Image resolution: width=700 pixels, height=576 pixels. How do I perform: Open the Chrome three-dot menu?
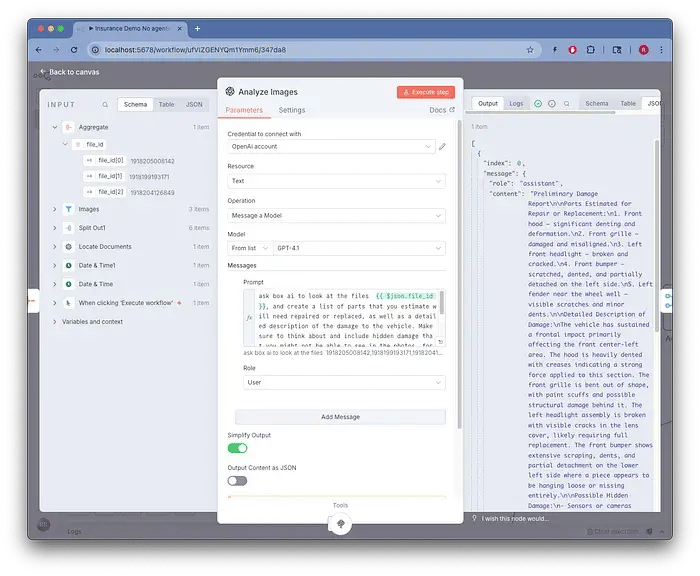(661, 50)
